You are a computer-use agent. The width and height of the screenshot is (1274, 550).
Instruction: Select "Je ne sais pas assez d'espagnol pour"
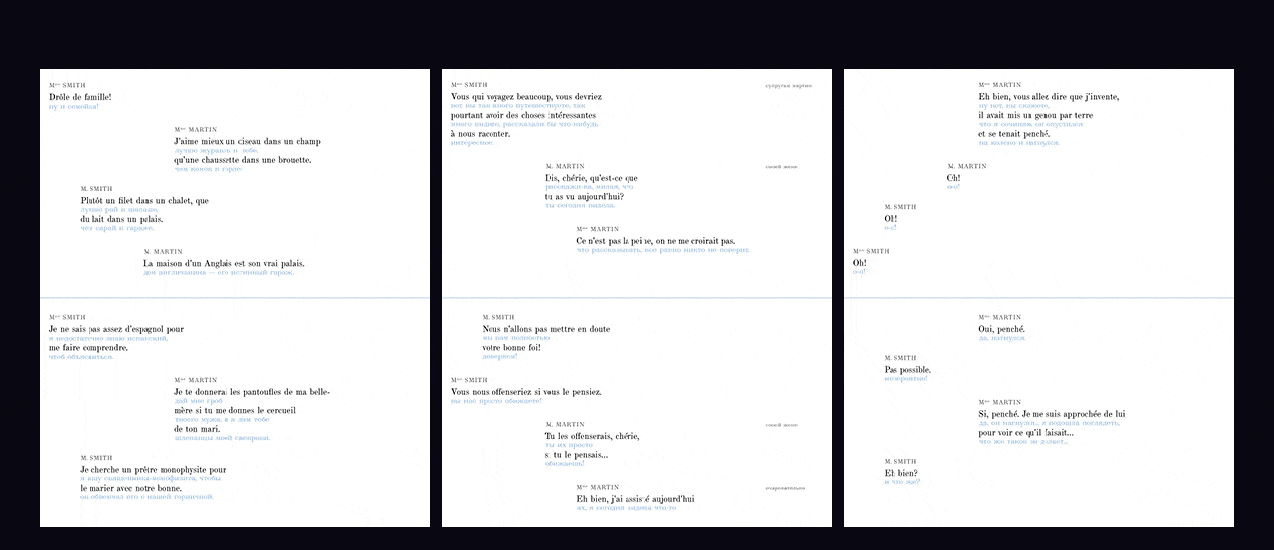point(116,329)
